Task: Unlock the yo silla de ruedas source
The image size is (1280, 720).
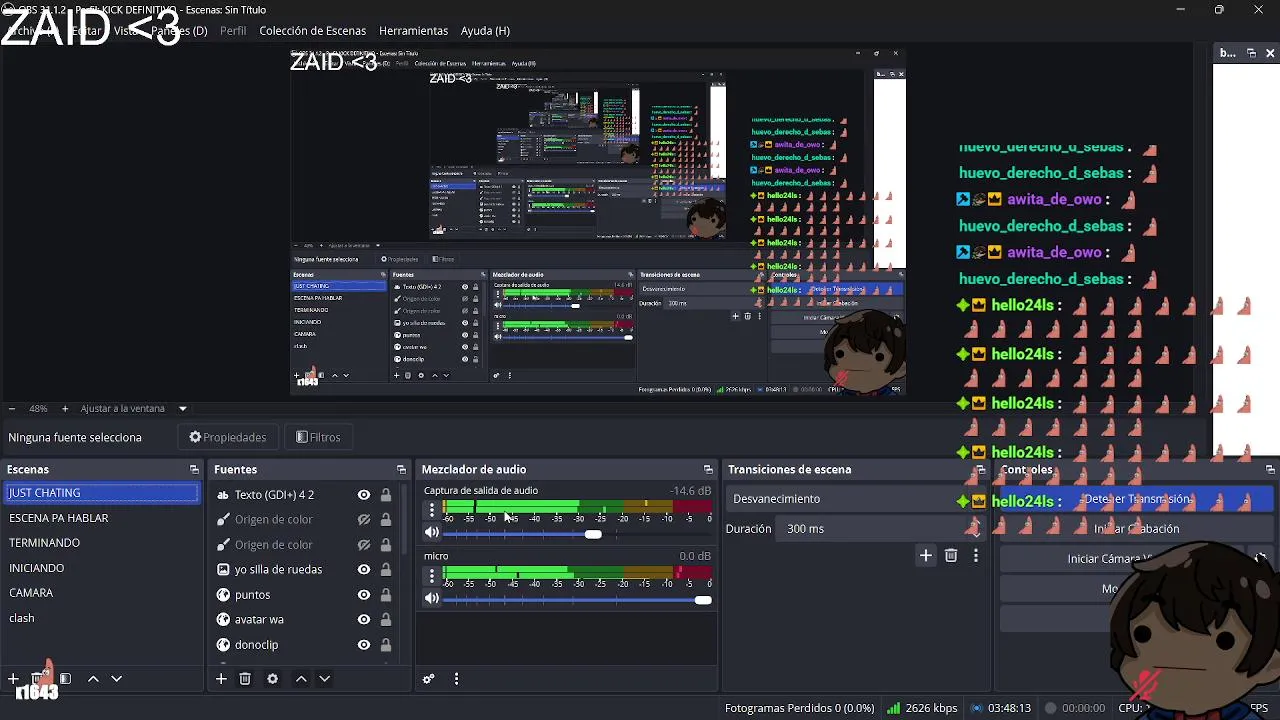Action: pos(385,569)
